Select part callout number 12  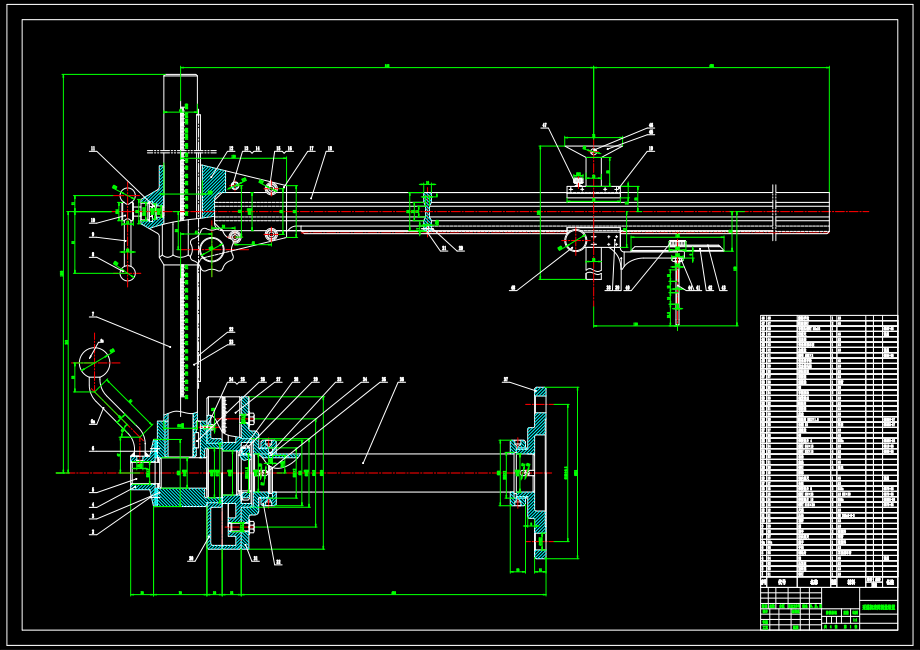(231, 149)
